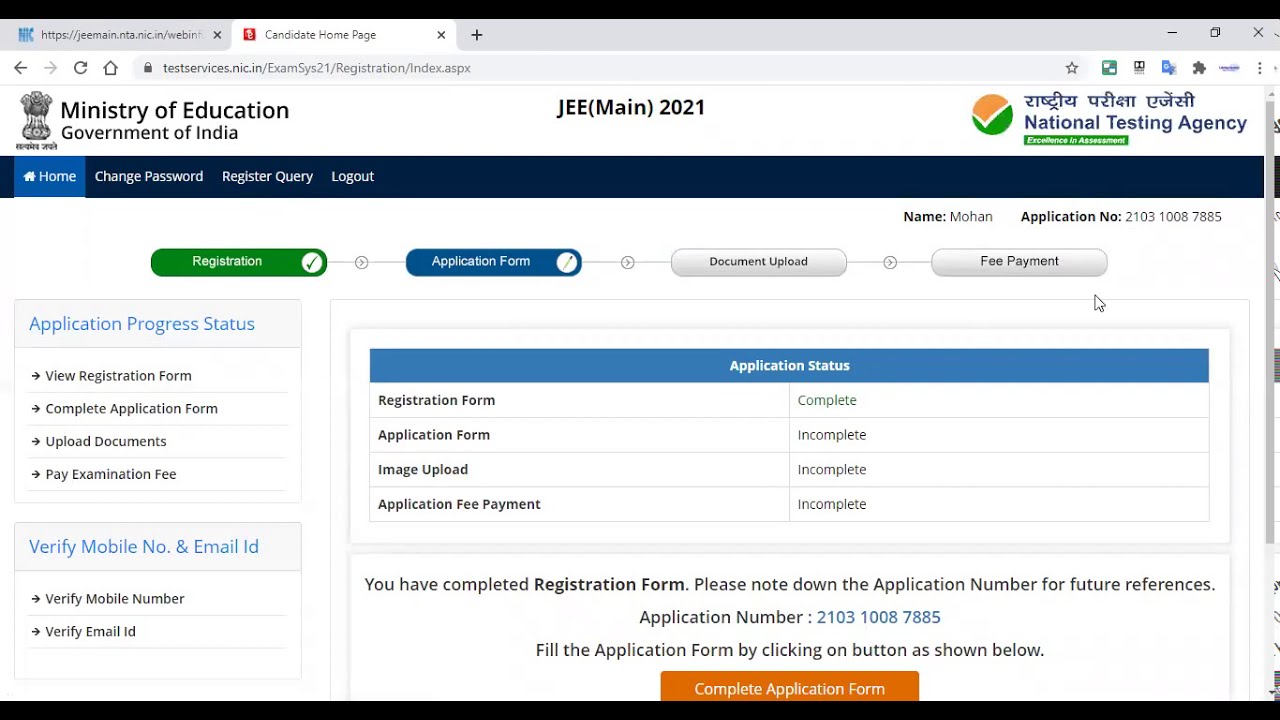The image size is (1280, 720).
Task: Open Pay Examination Fee sidebar link
Action: tap(111, 474)
